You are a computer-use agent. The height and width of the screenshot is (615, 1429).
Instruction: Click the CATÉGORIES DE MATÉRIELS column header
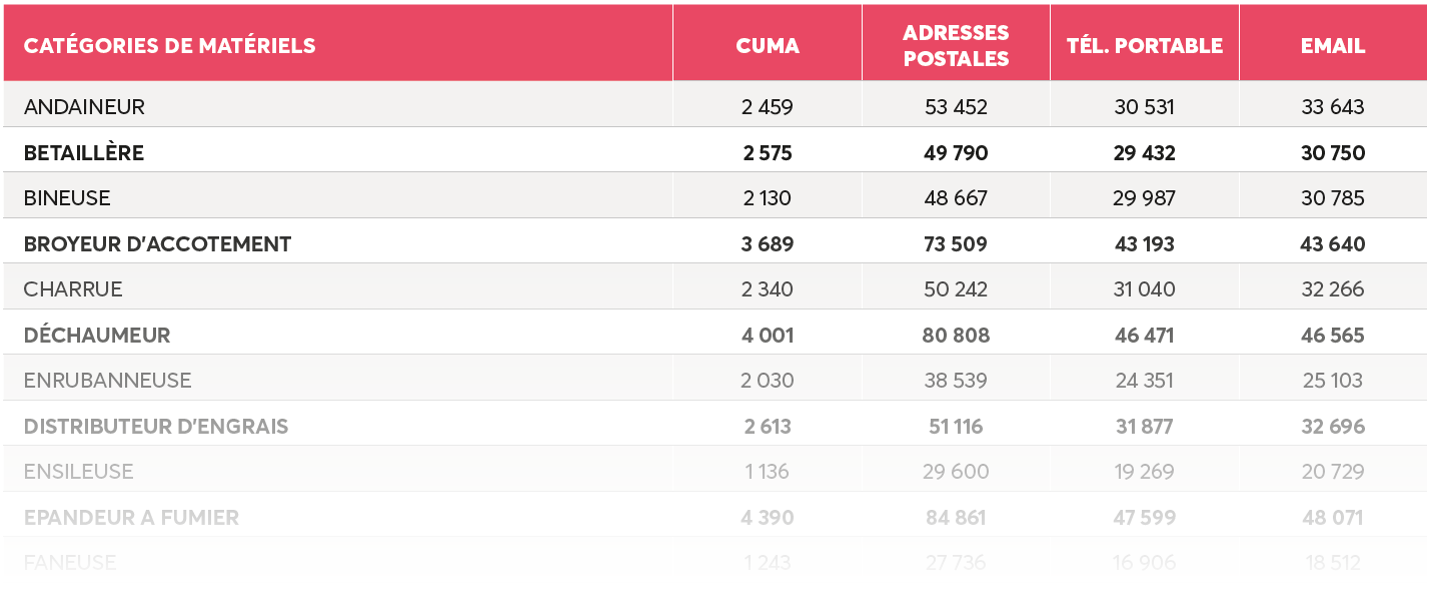[x=169, y=46]
